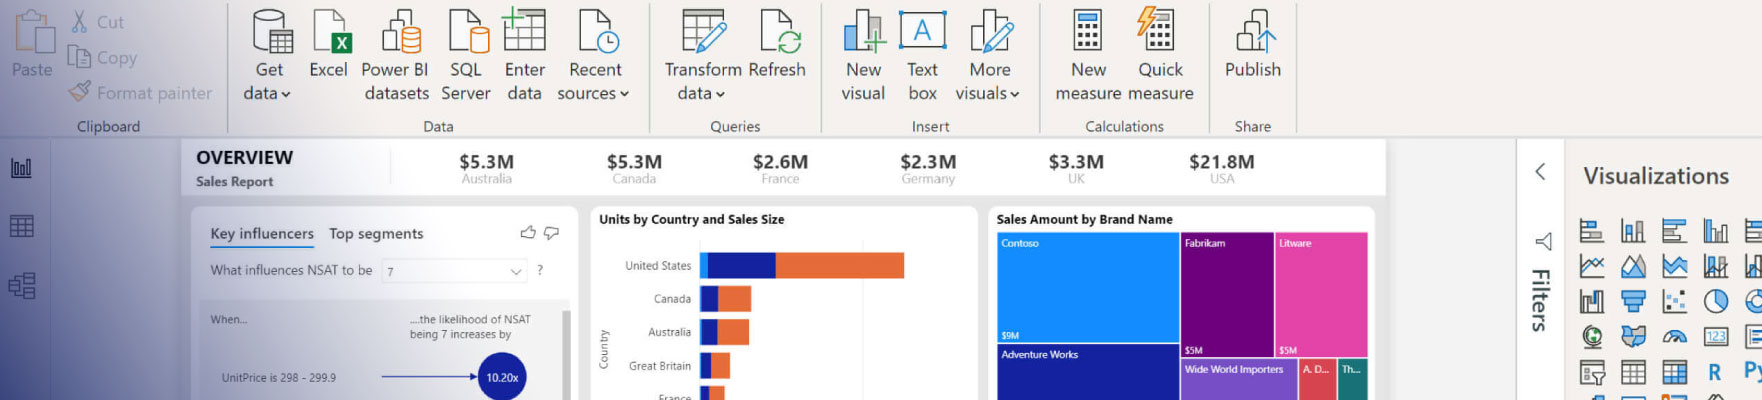Collapse the Visualizations pane with the chevron
The image size is (1762, 400).
click(1540, 172)
